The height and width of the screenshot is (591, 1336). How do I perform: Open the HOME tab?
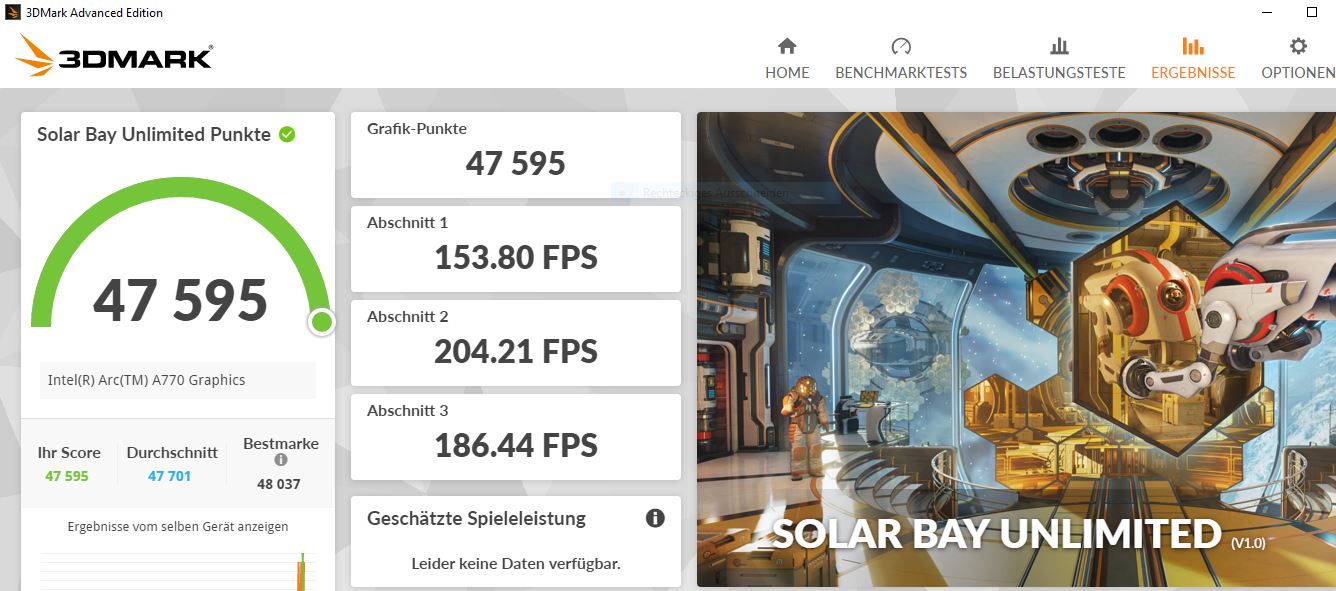787,72
